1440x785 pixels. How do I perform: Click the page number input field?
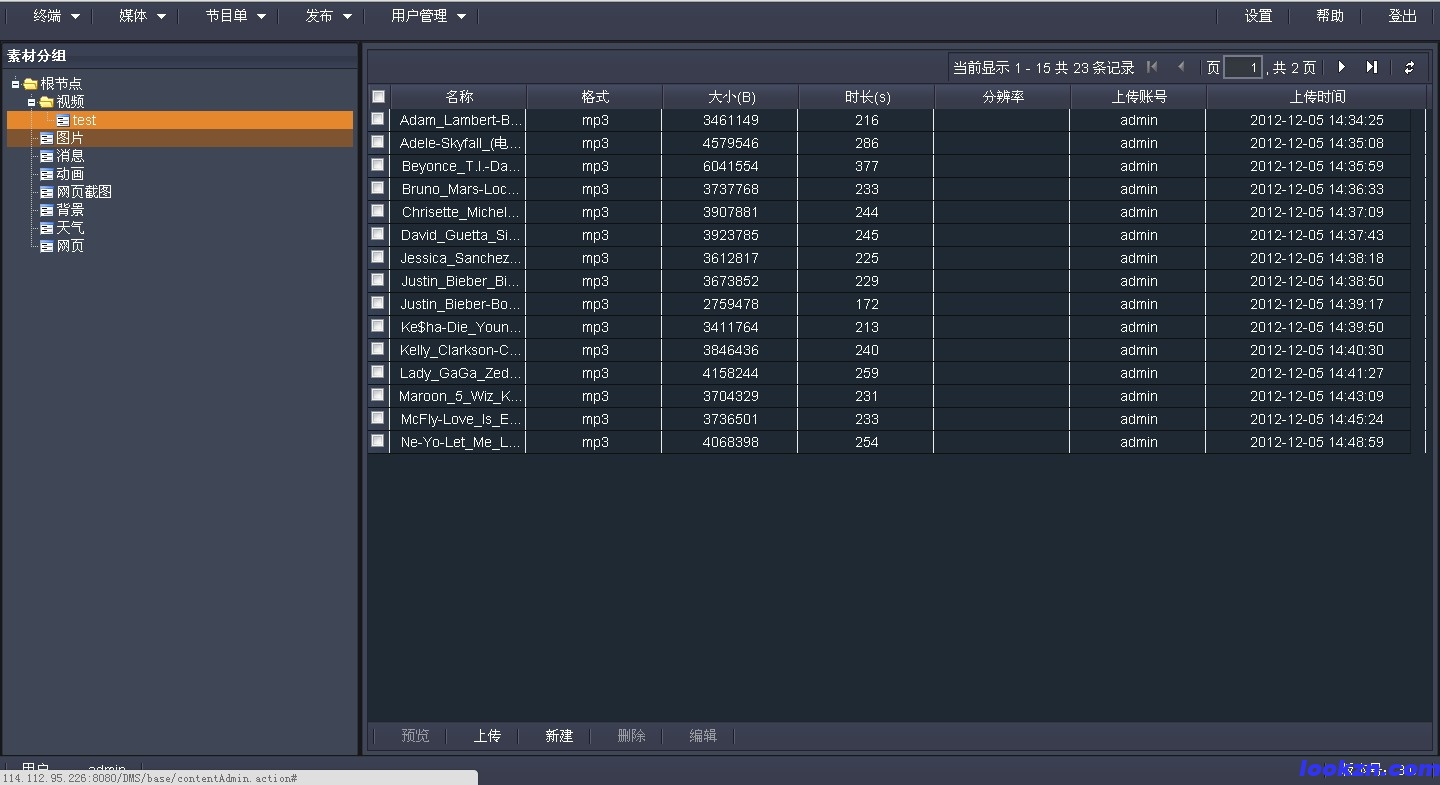pos(1242,68)
